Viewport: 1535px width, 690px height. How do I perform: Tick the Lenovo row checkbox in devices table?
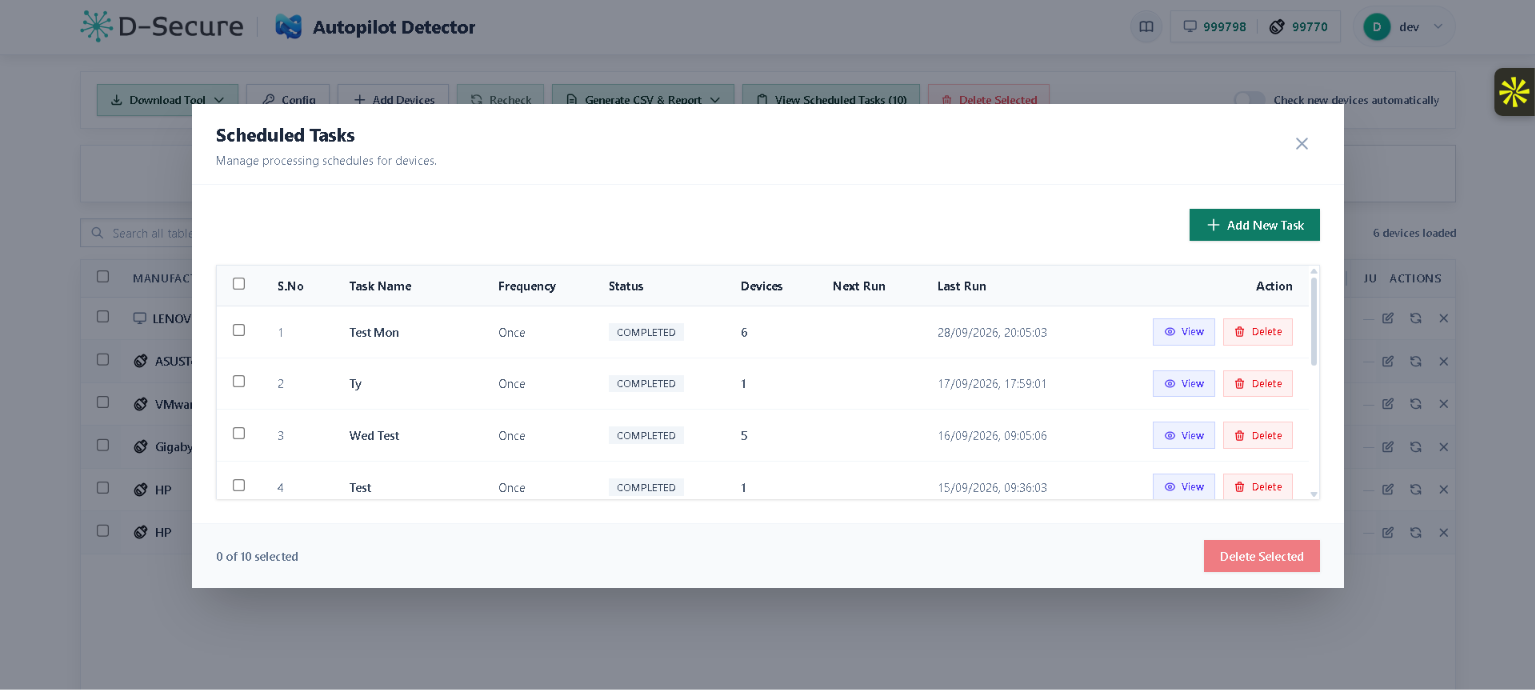[103, 316]
